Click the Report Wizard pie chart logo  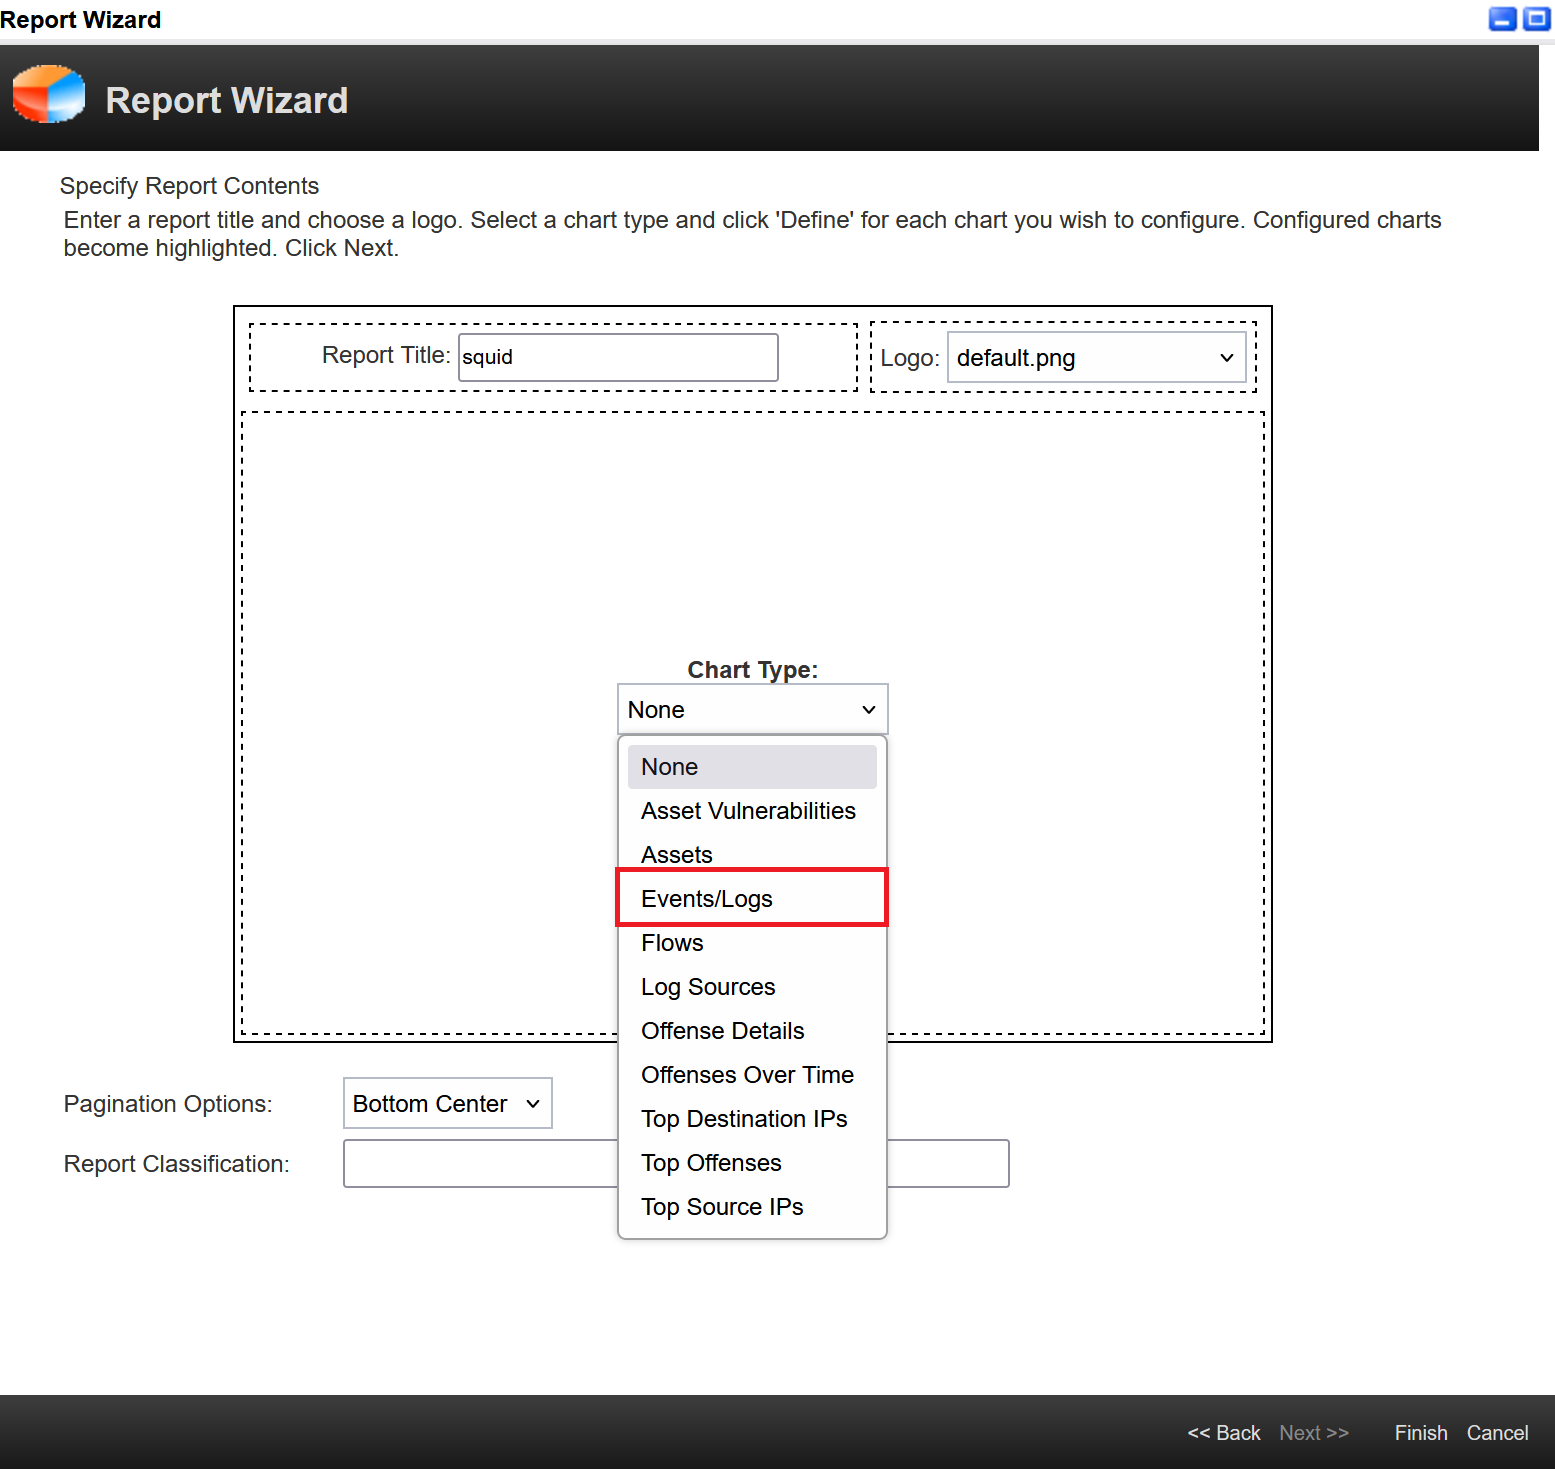[49, 95]
